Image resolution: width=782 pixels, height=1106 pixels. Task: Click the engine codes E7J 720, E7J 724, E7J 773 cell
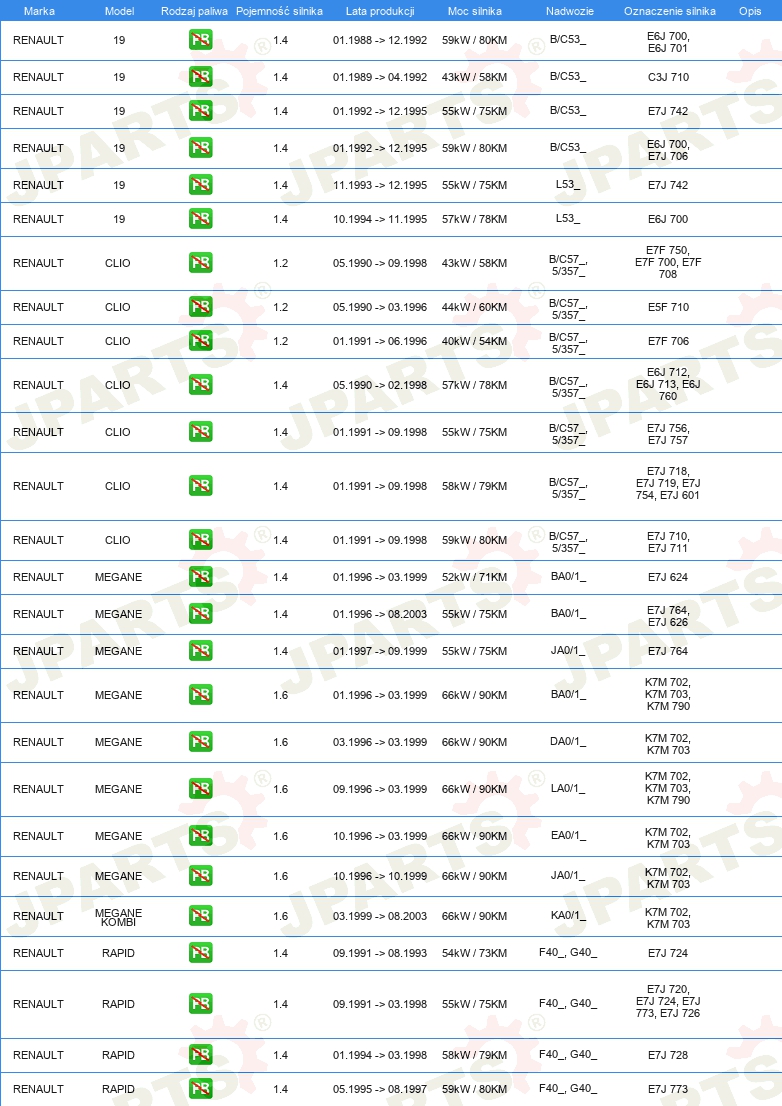click(x=668, y=1001)
